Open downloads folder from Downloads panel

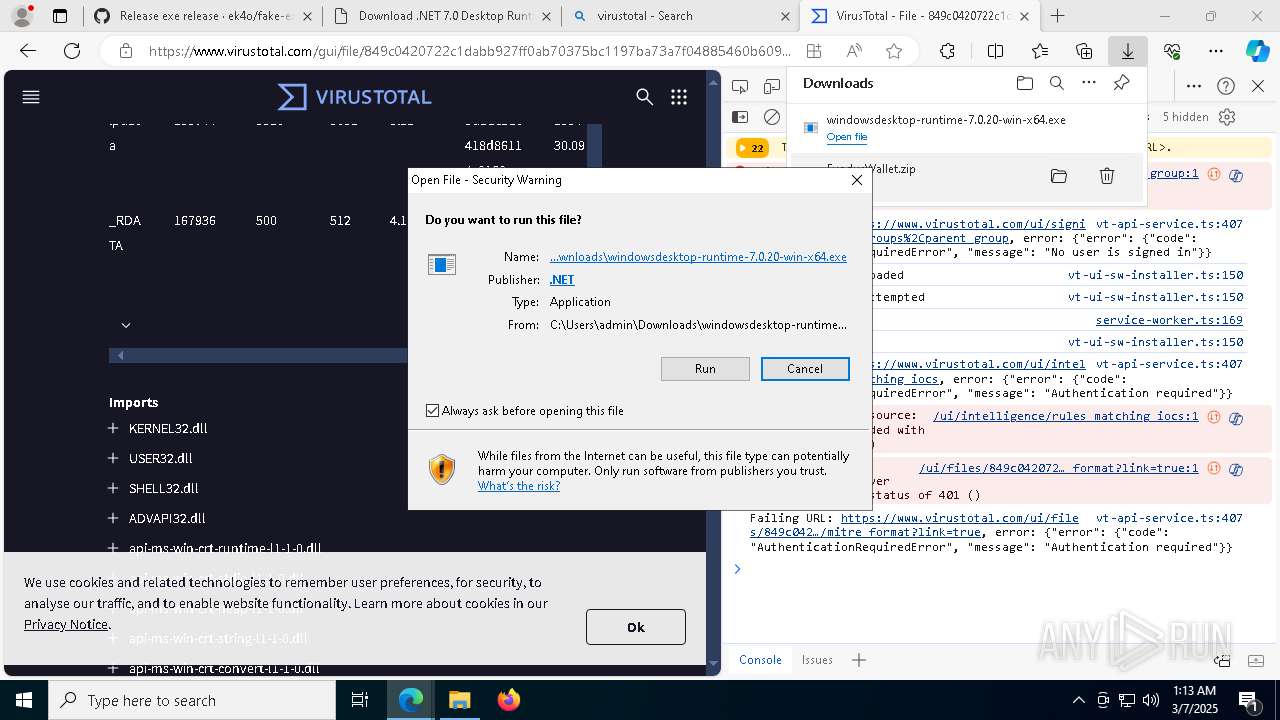(x=1024, y=83)
